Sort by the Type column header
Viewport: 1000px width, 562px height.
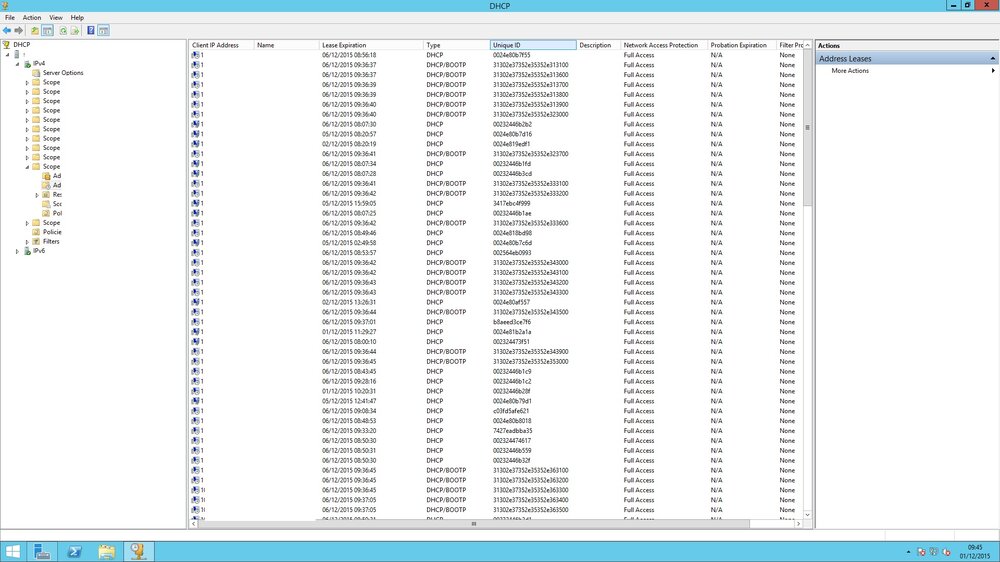[457, 45]
